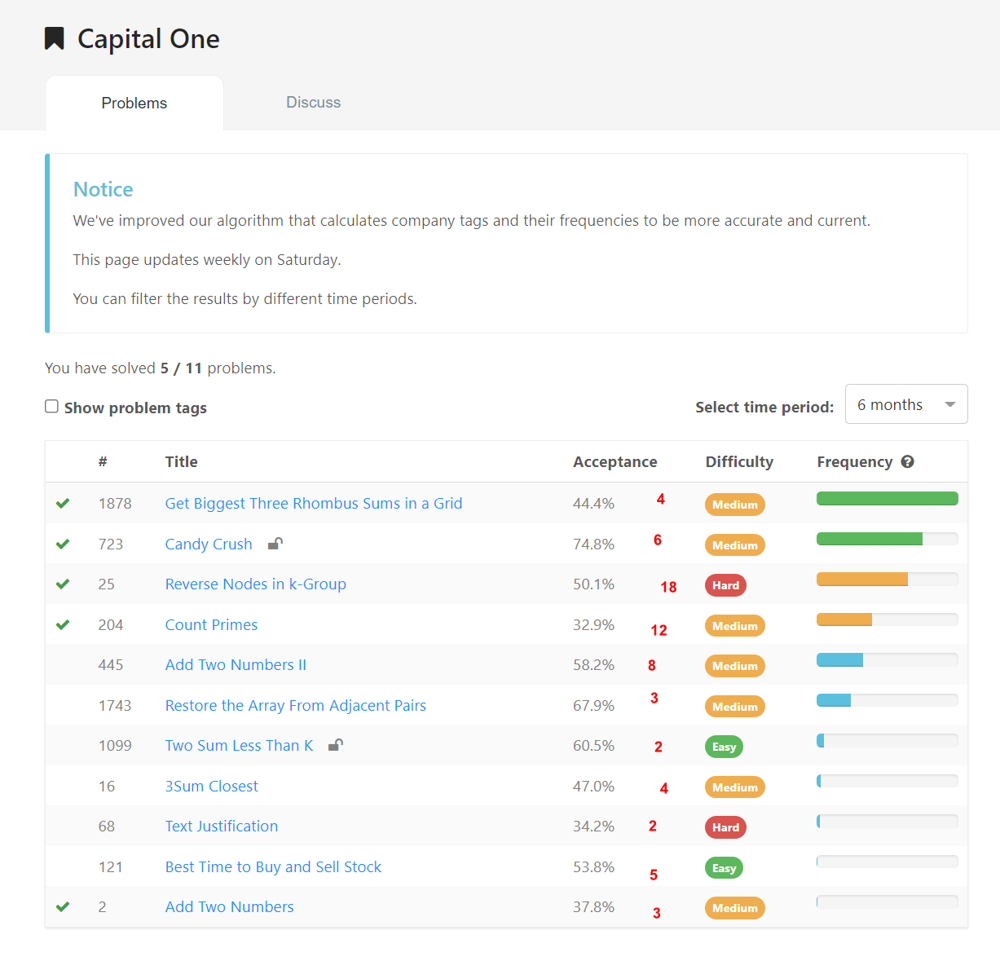Open the 3Sum Closest problem

[211, 786]
